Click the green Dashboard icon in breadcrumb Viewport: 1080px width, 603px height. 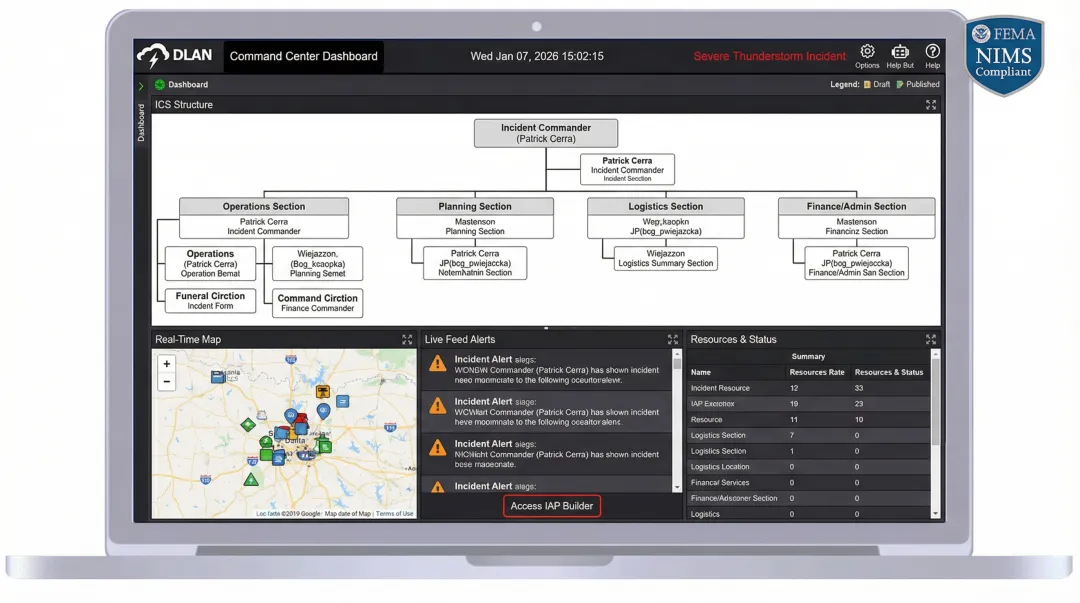pyautogui.click(x=160, y=85)
